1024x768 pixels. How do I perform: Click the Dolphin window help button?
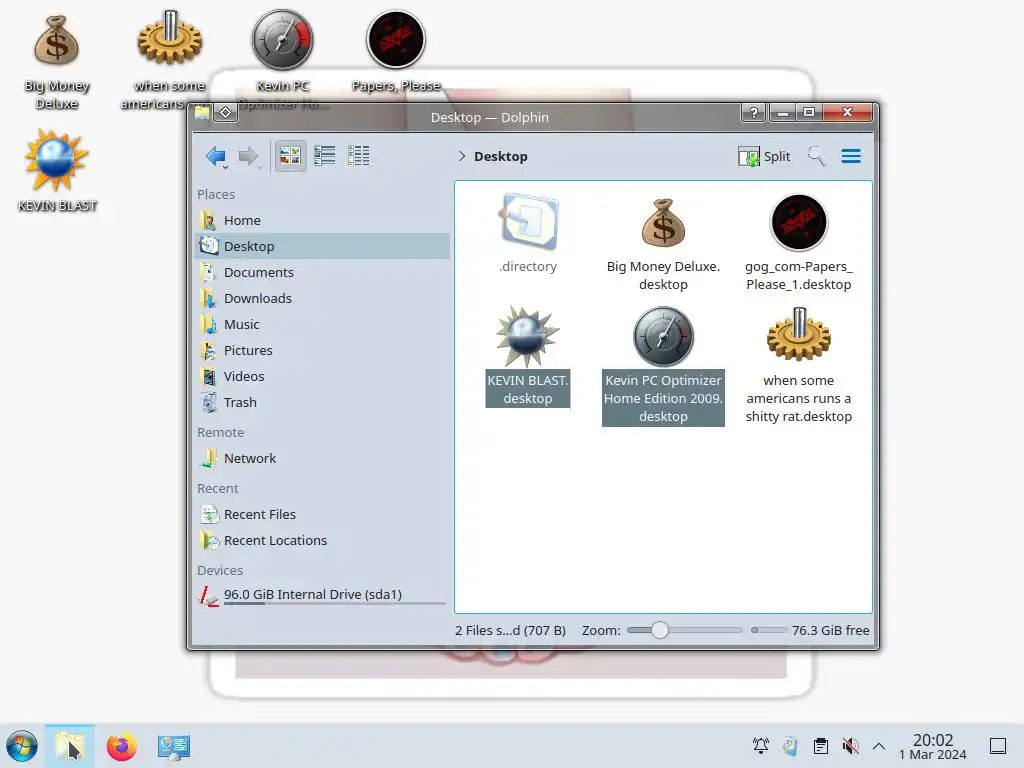pos(754,112)
